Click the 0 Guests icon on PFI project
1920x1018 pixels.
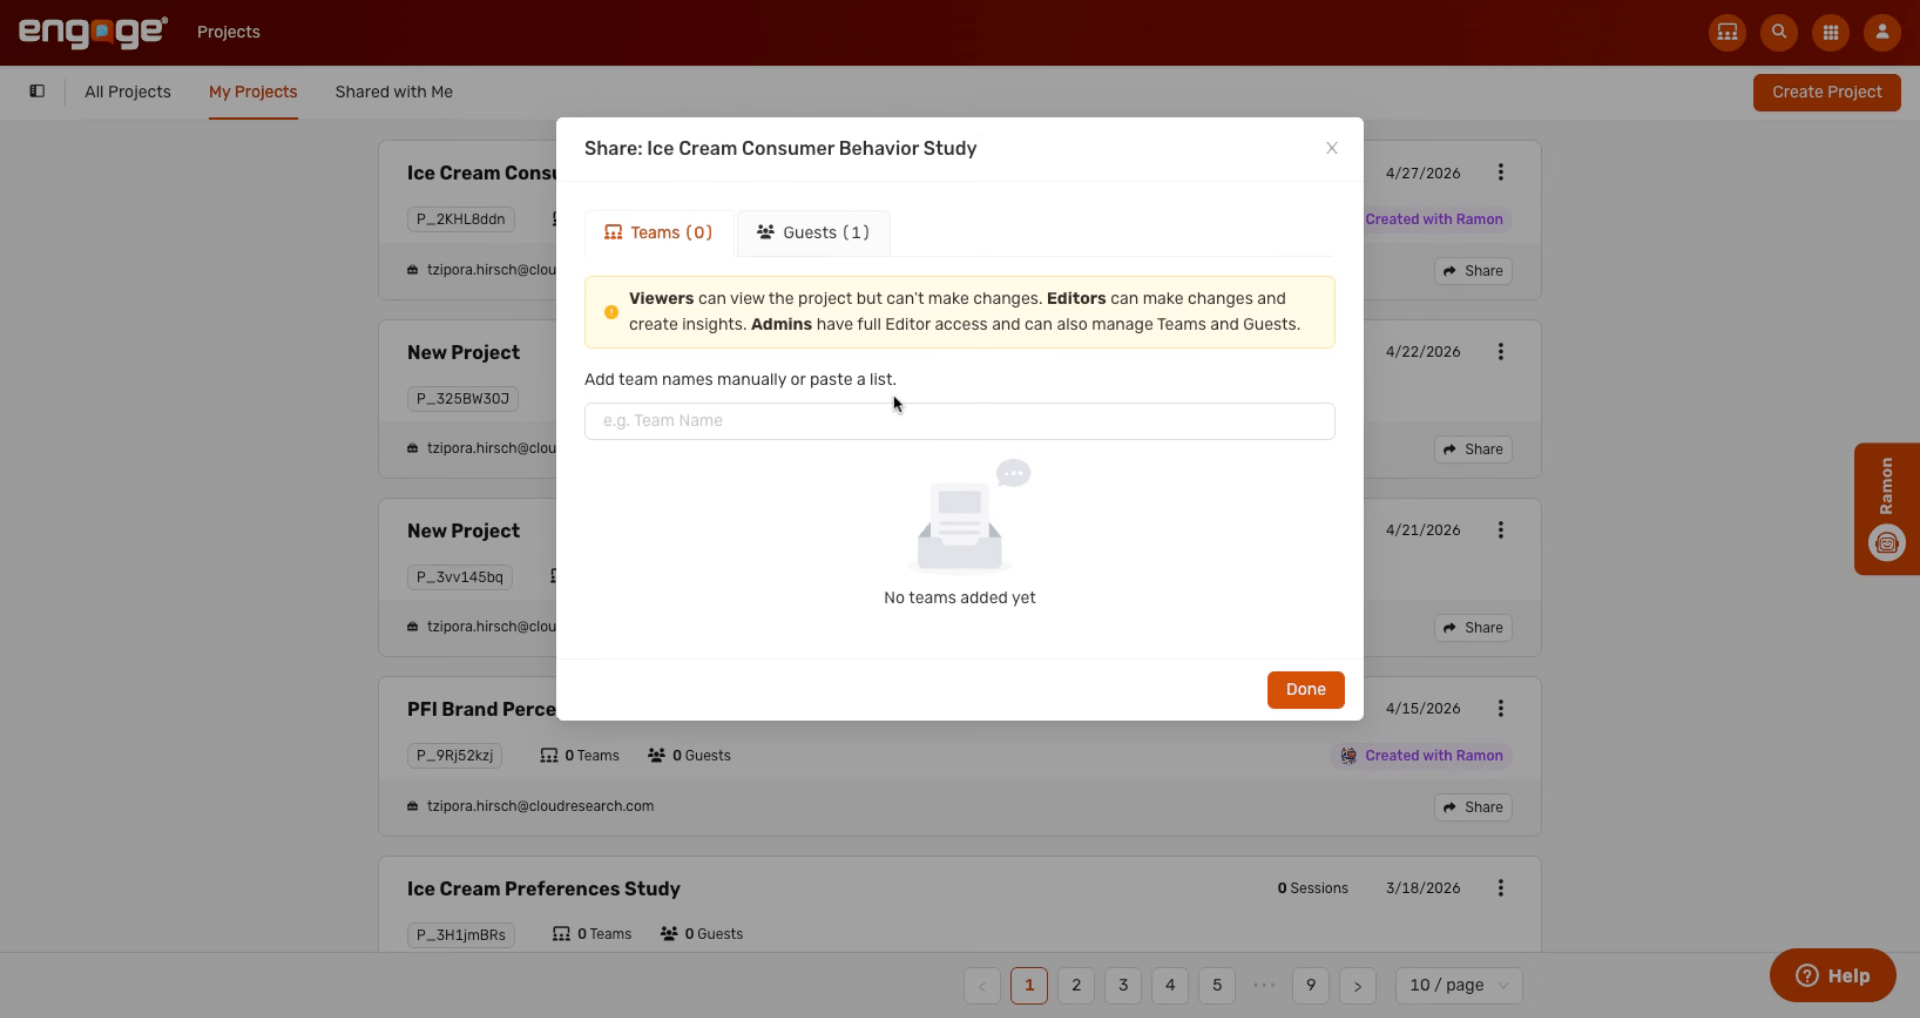tap(656, 755)
